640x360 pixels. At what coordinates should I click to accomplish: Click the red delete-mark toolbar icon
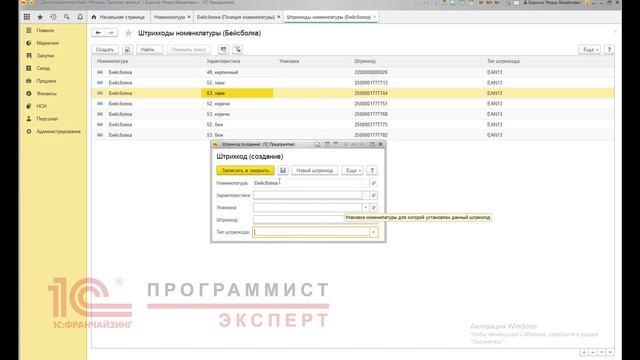click(238, 49)
